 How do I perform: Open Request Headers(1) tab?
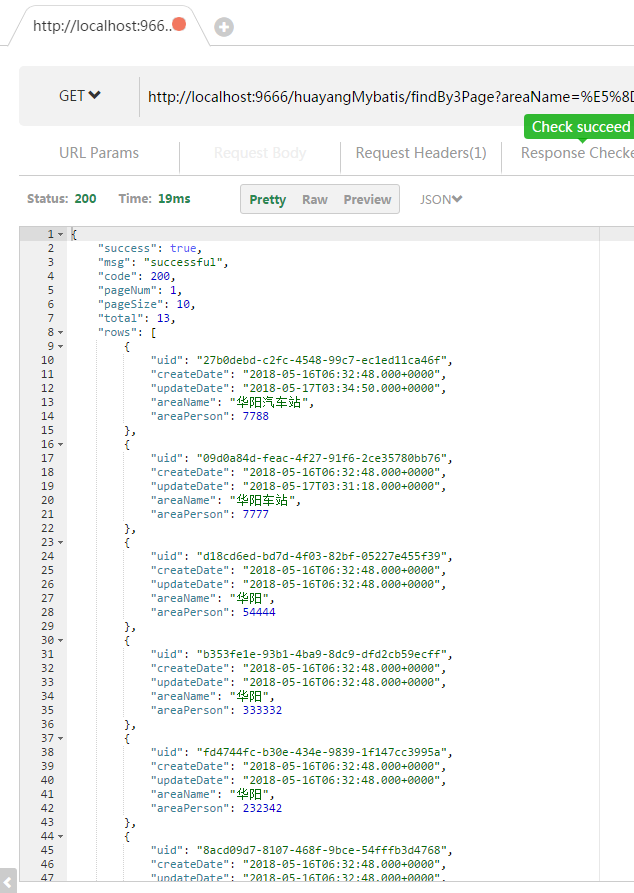421,153
